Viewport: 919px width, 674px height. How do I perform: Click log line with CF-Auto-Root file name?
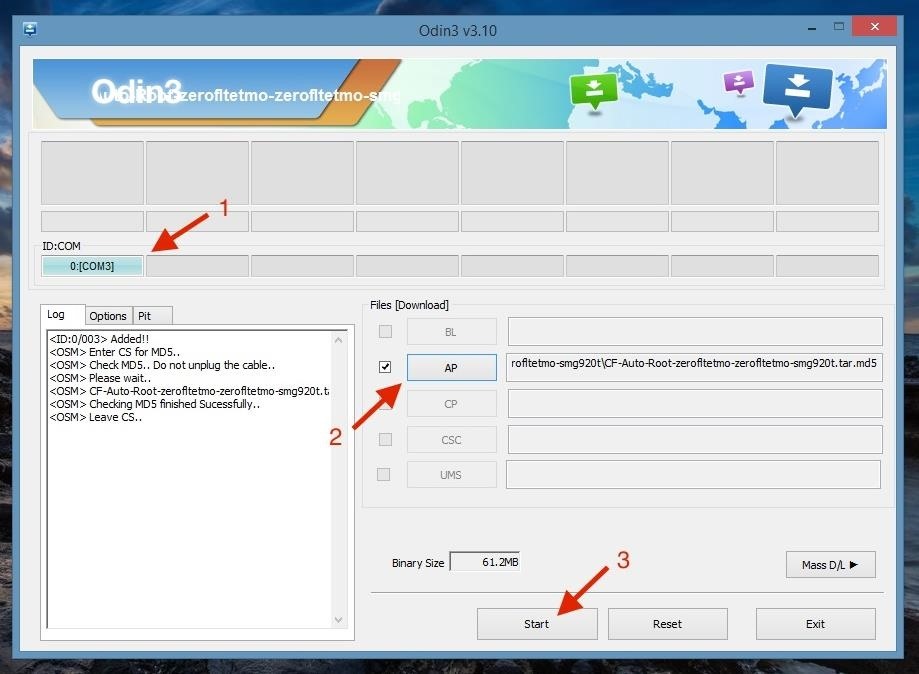coord(189,391)
